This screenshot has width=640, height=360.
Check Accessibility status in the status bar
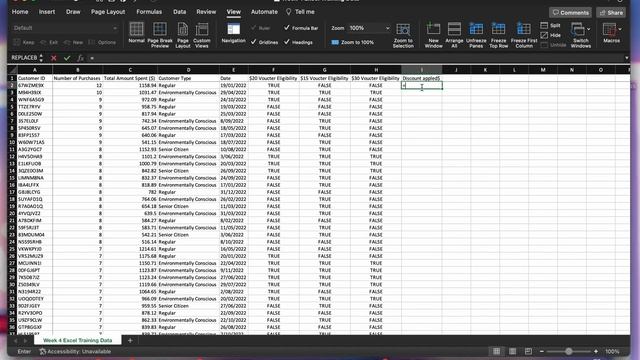click(x=76, y=351)
